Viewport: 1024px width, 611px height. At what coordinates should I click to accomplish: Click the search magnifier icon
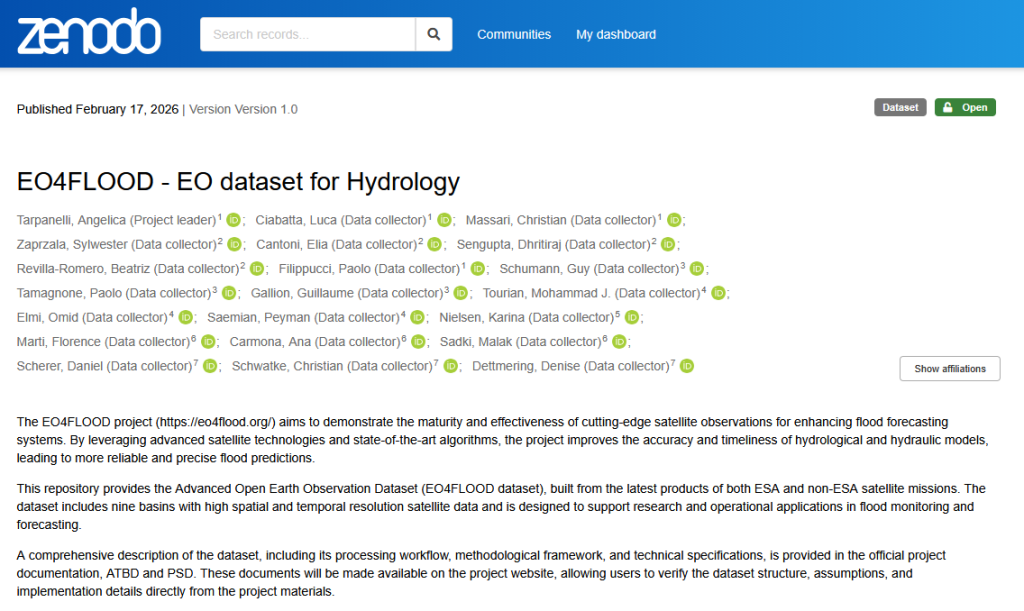[x=434, y=34]
